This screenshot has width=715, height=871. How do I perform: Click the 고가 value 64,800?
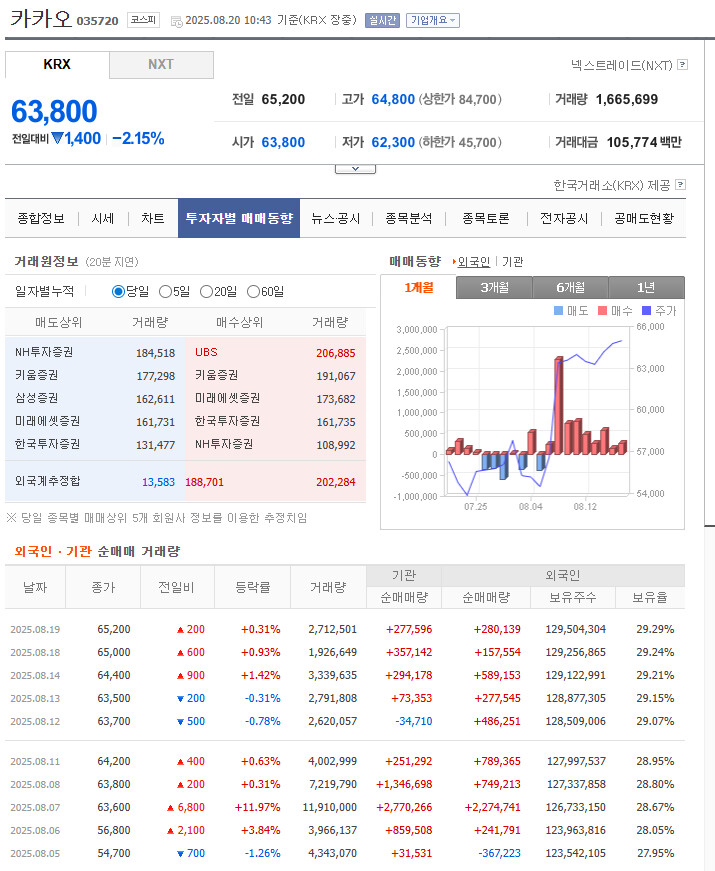[393, 99]
